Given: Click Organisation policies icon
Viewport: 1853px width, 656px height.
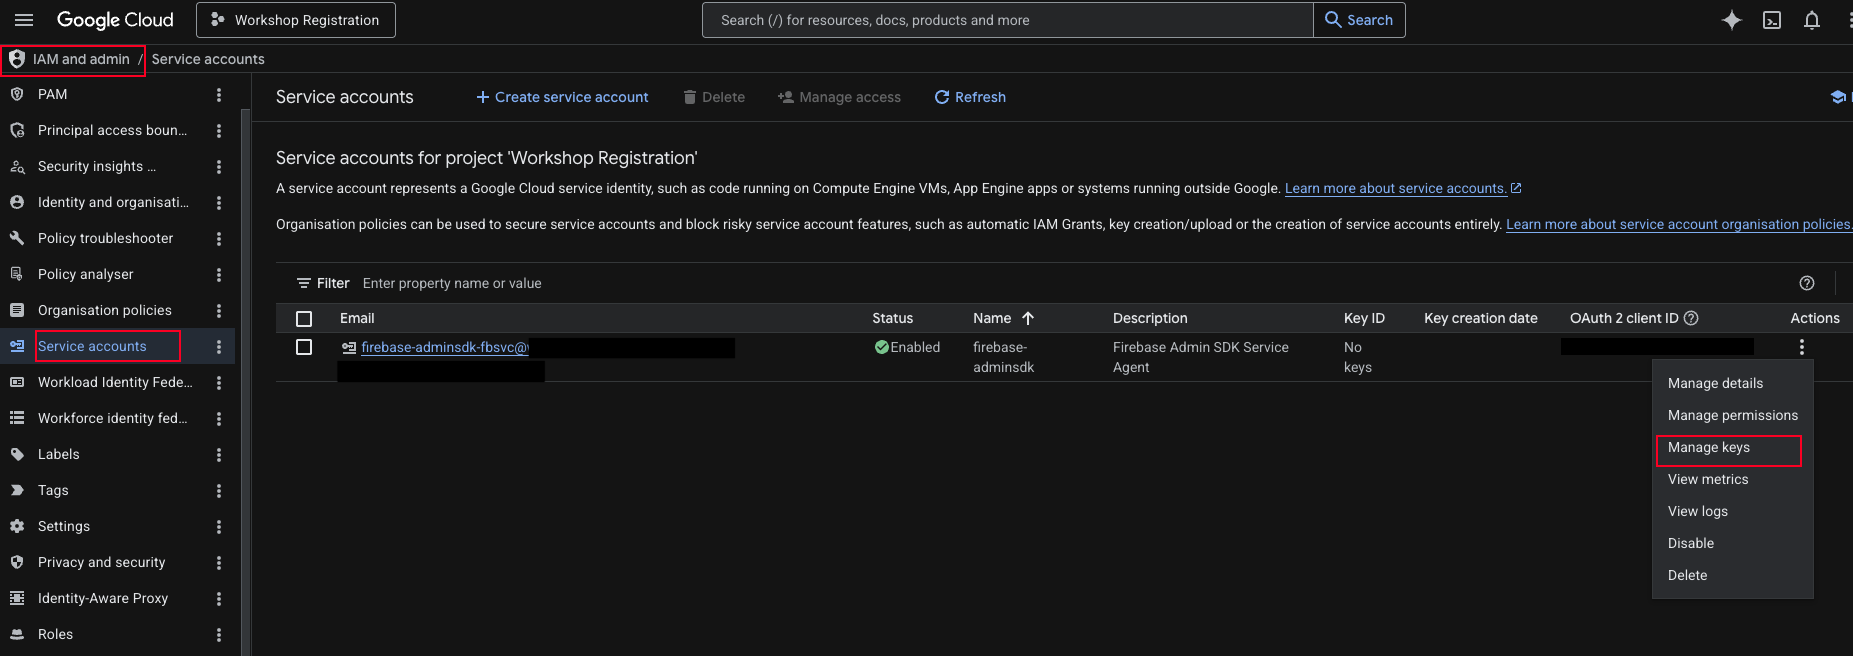Looking at the screenshot, I should [17, 310].
